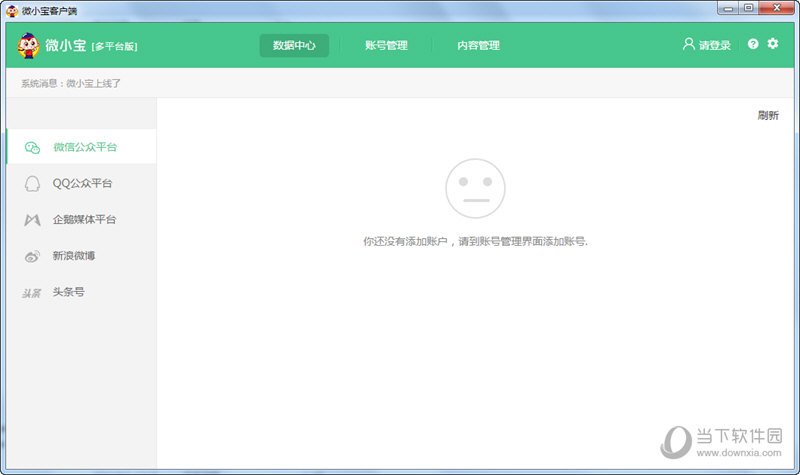Click the user avatar icon beside 请登录
This screenshot has height=475, width=800.
[689, 44]
